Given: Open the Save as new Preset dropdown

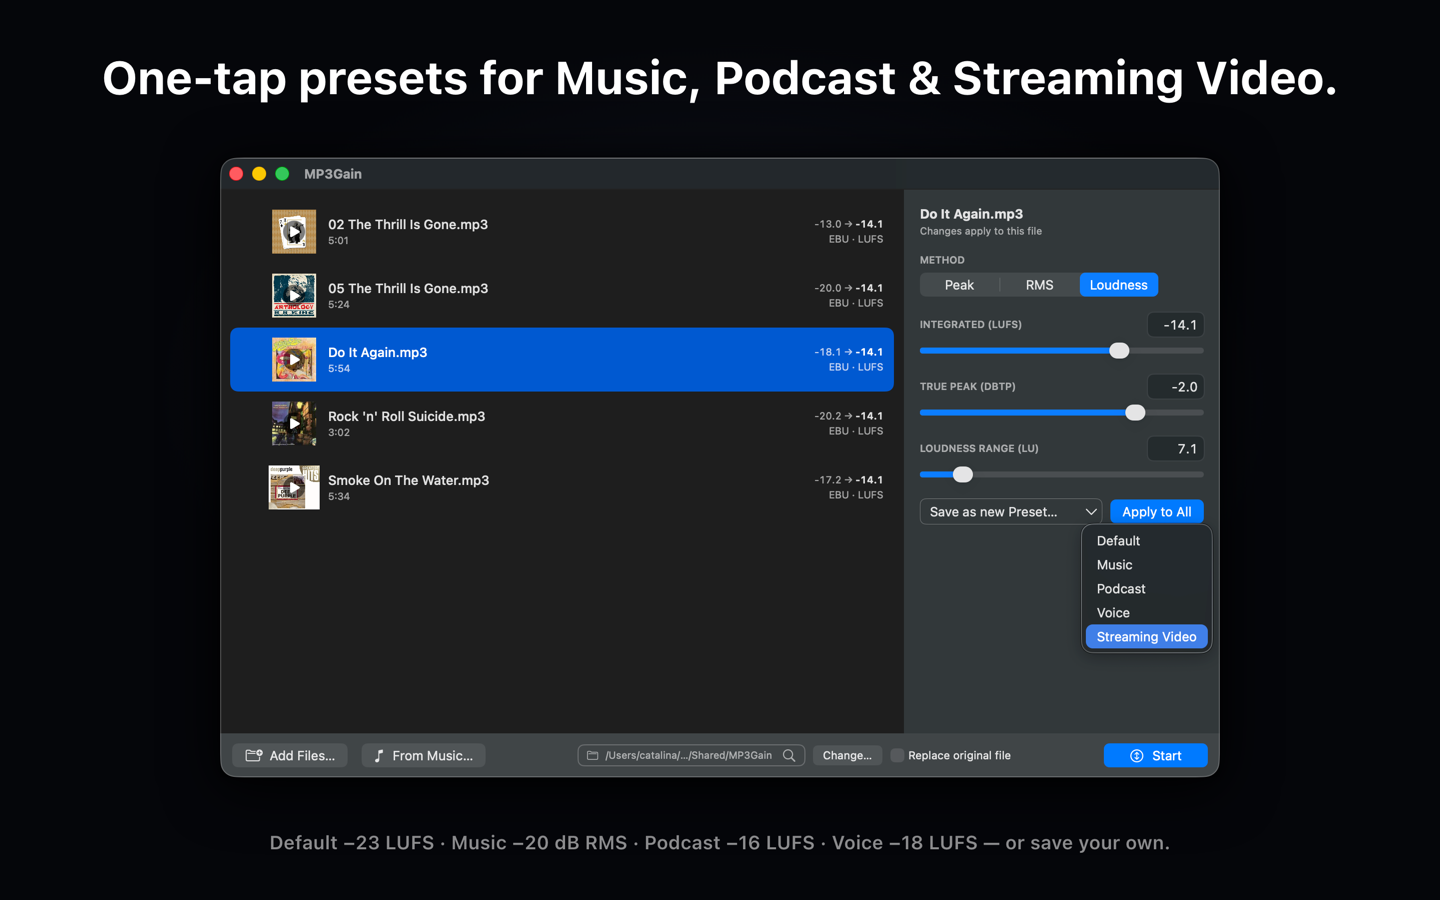Looking at the screenshot, I should coord(1010,512).
